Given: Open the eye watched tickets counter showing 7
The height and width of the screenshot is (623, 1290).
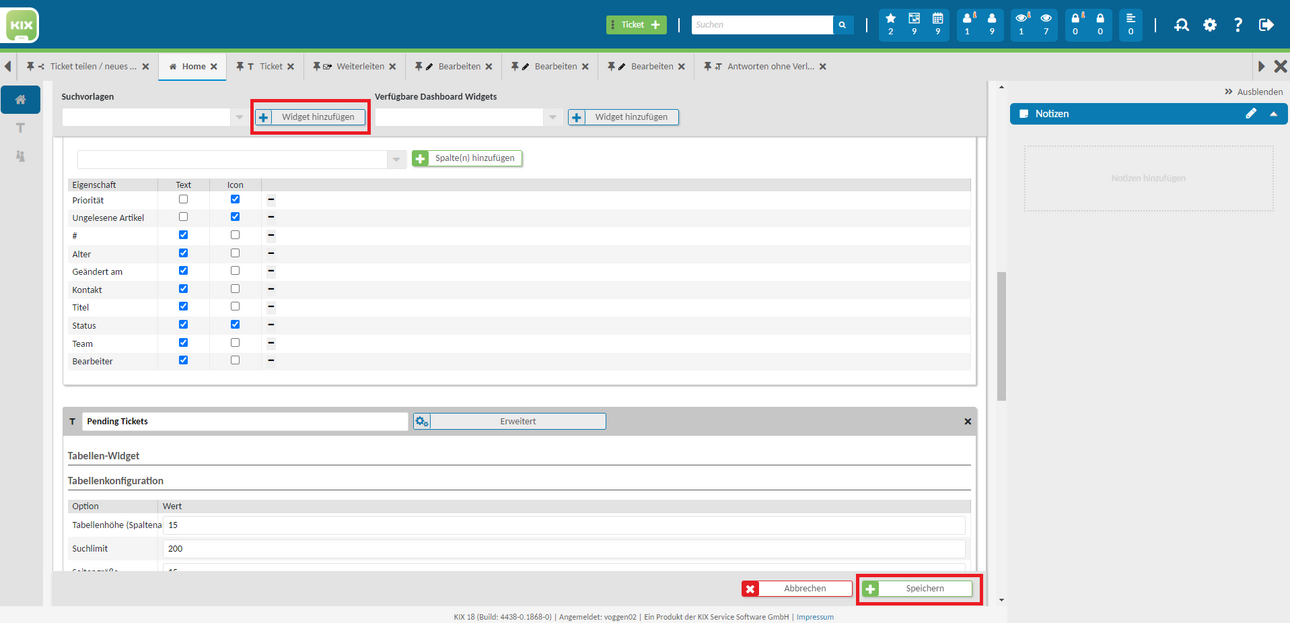Looking at the screenshot, I should tap(1046, 24).
